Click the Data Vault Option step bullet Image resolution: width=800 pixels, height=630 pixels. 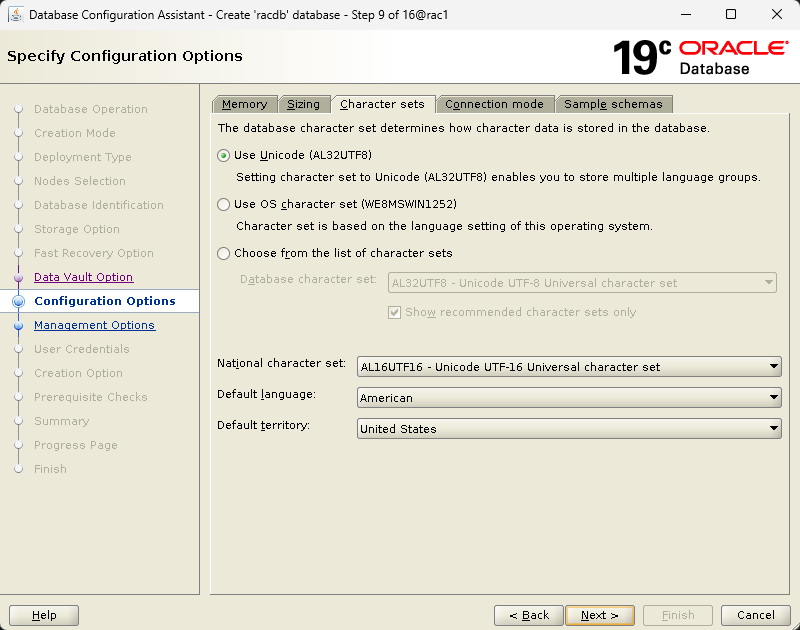pyautogui.click(x=18, y=278)
